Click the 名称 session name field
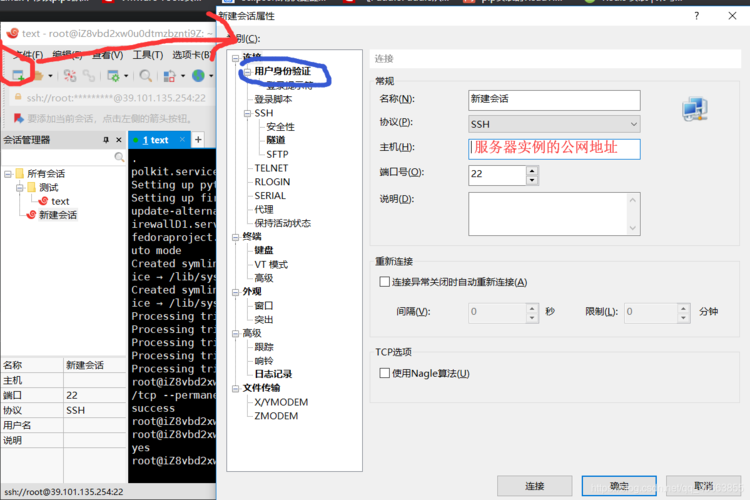750x500 pixels. 554,100
